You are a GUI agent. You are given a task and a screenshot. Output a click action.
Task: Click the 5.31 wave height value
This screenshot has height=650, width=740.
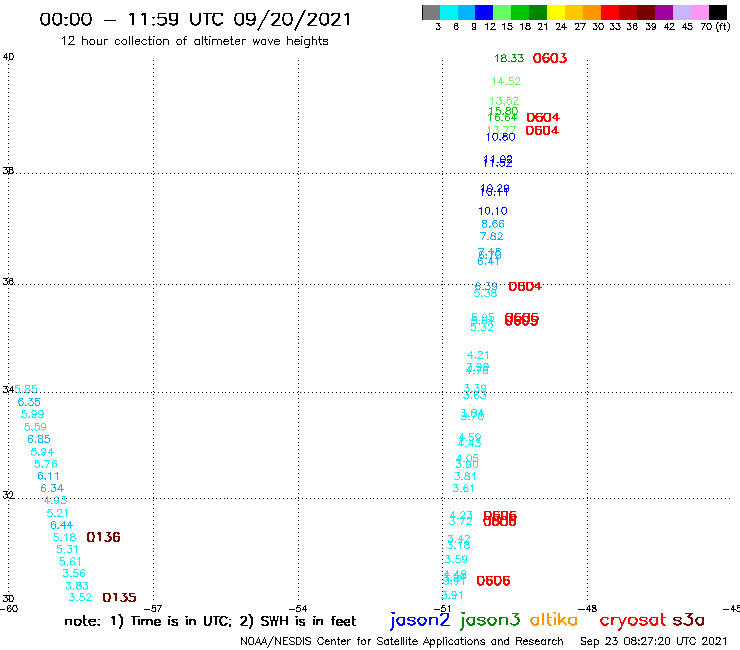point(67,549)
